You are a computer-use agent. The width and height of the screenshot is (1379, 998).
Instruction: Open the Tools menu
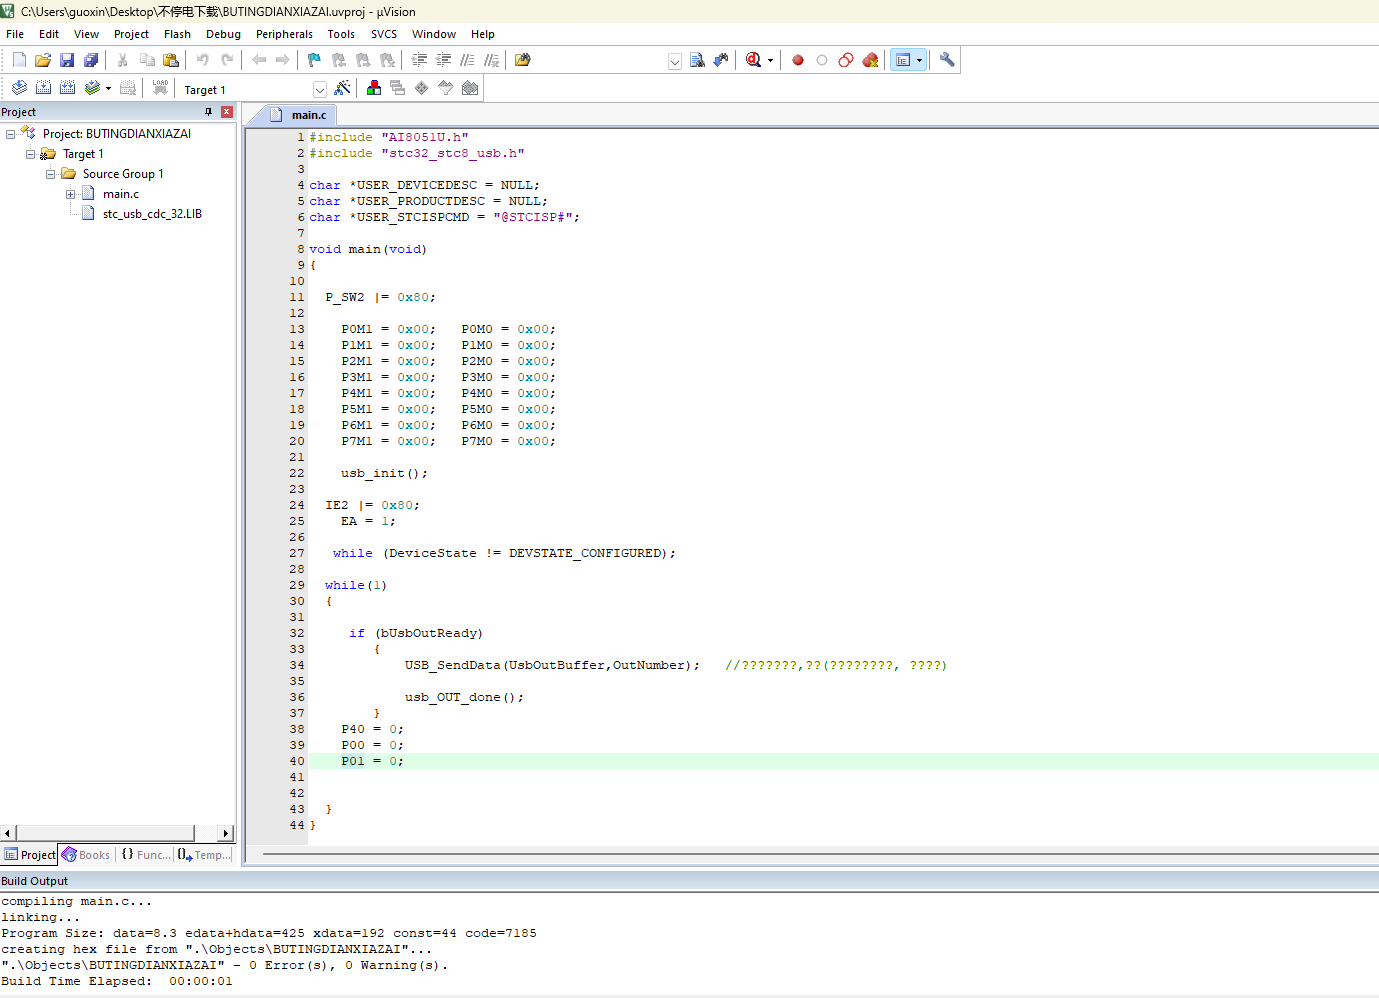[x=341, y=34]
